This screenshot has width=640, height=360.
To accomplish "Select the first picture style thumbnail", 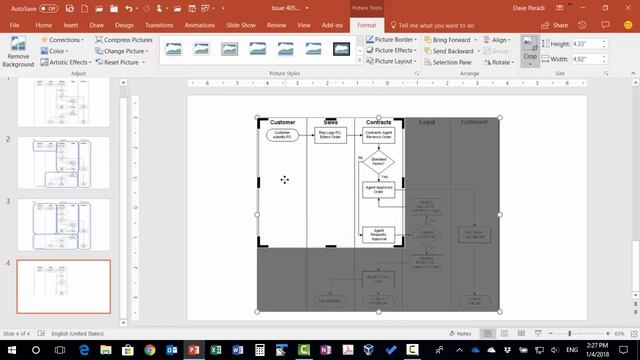I will 174,49.
